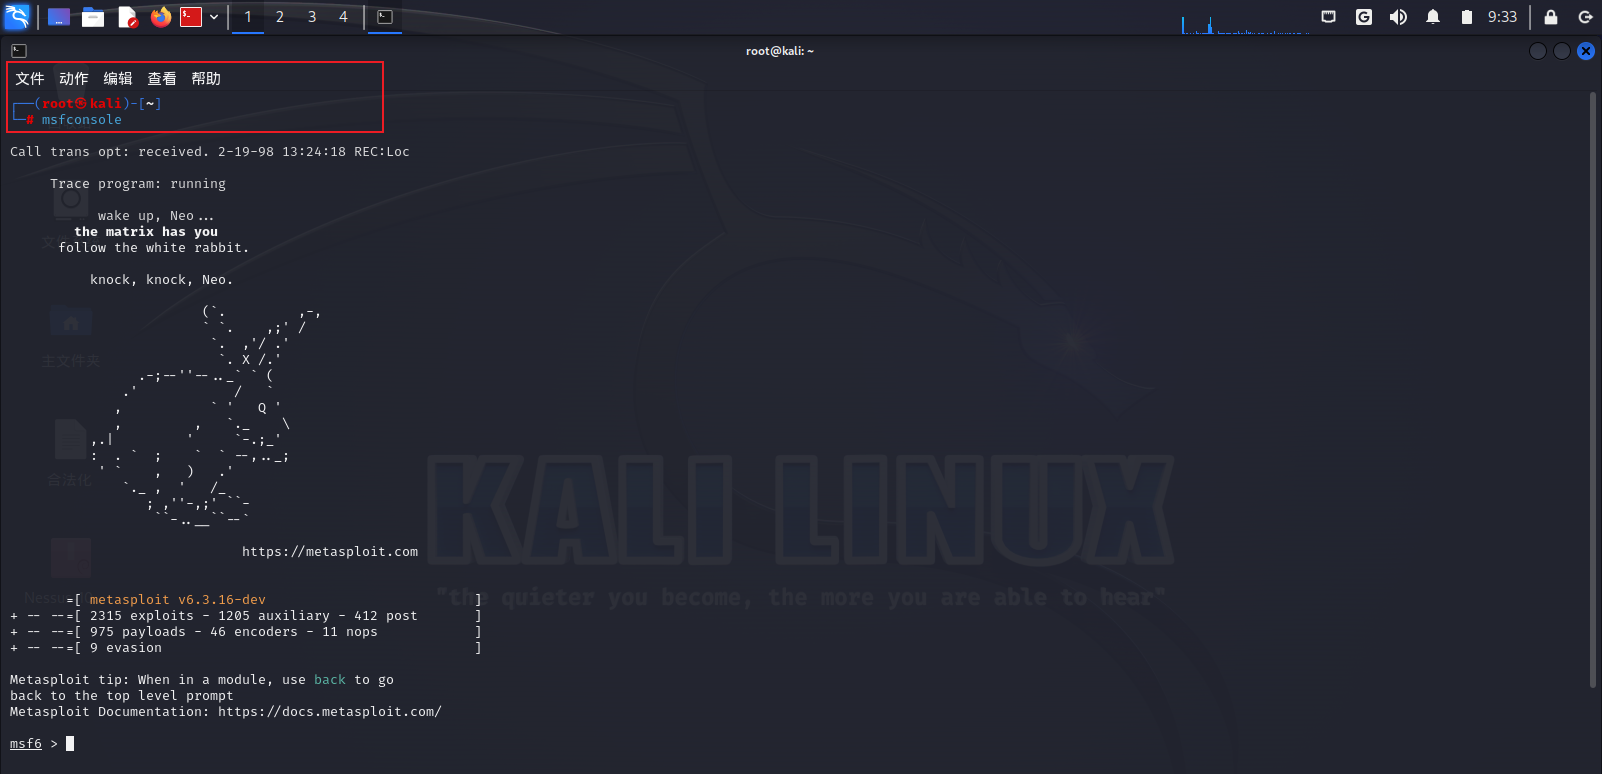Click the msfconsole command text
The image size is (1602, 774).
tap(82, 120)
